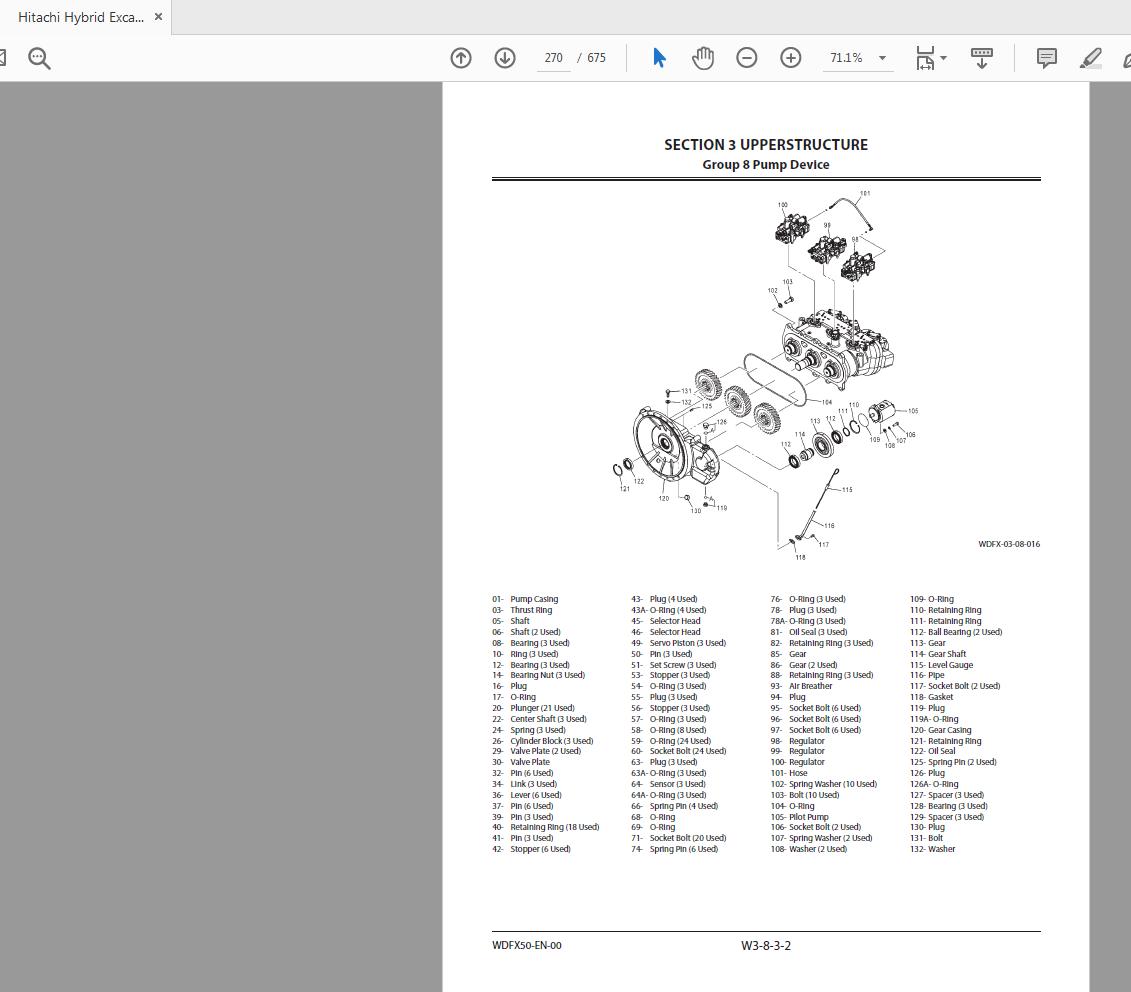
Task: Select the Hand tool
Action: [703, 57]
